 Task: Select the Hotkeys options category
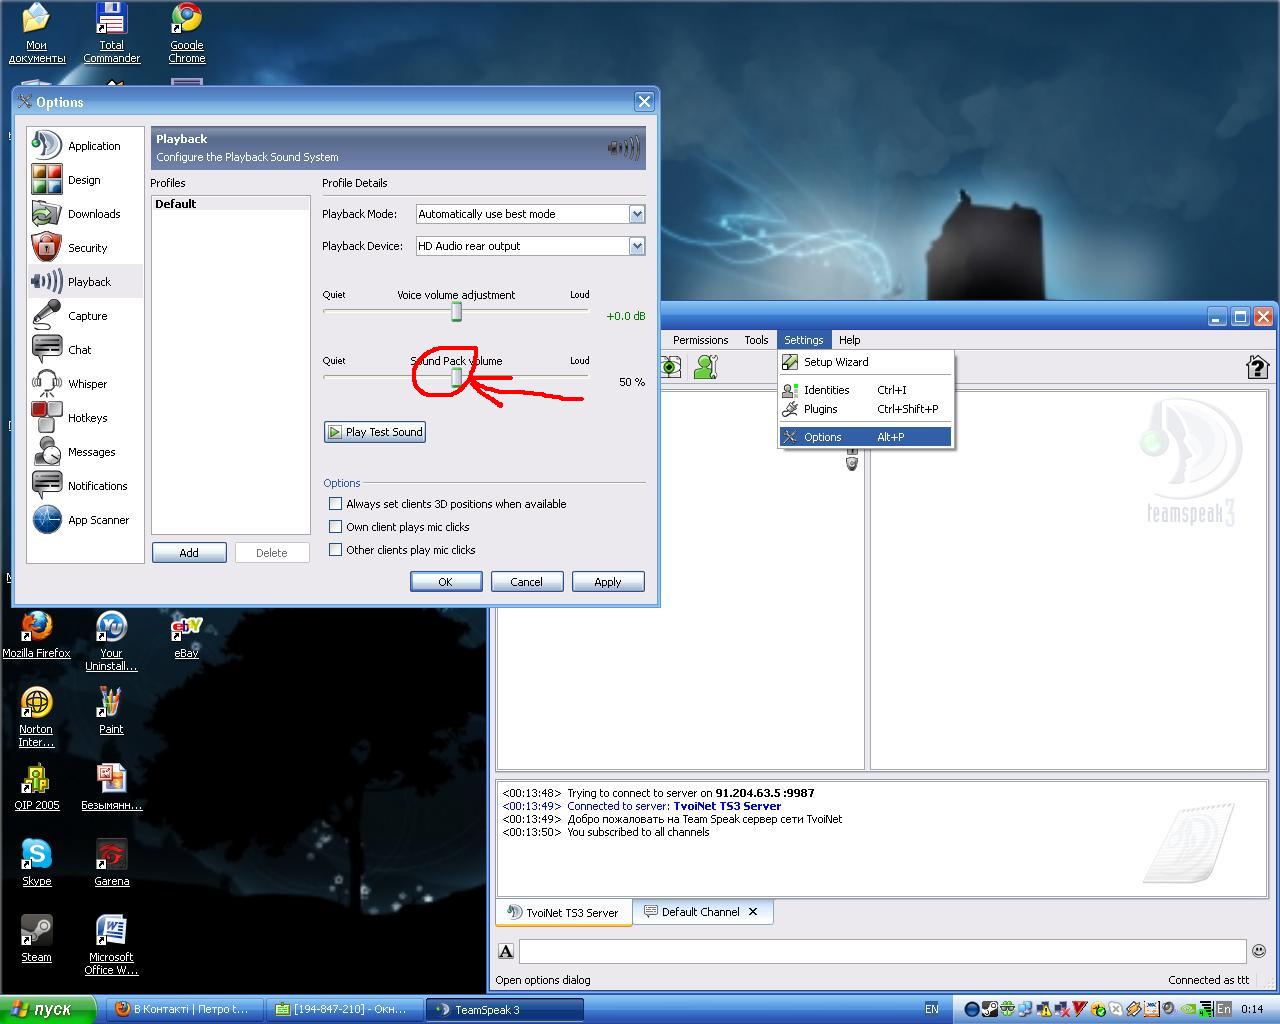tap(85, 418)
